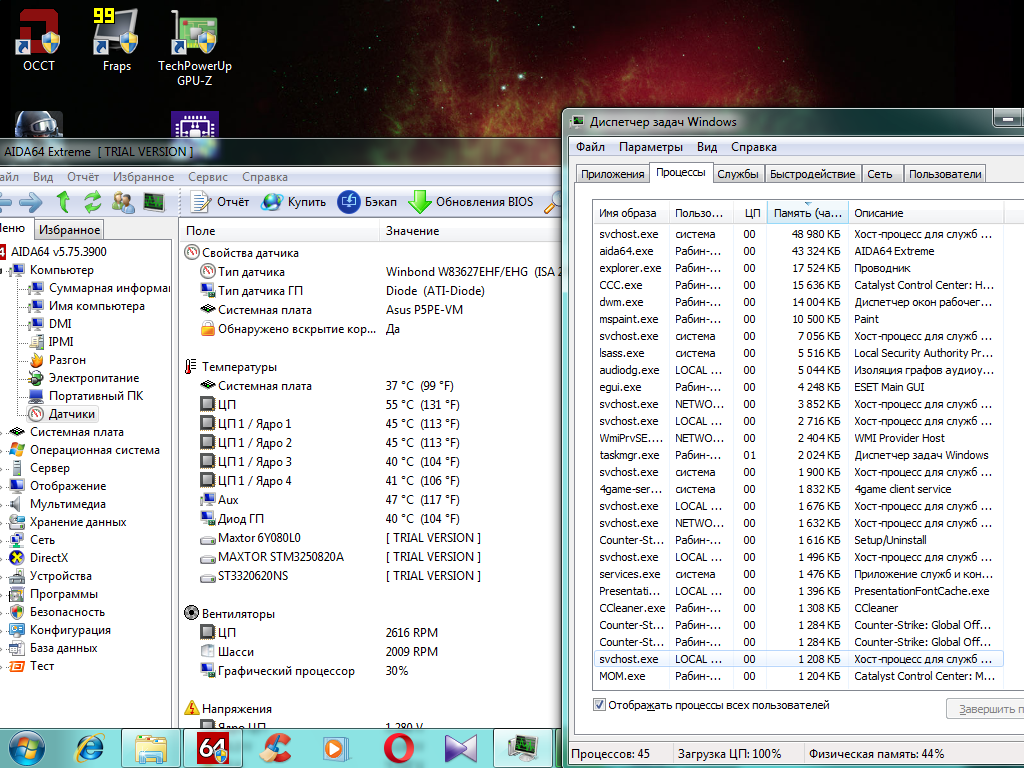Sort processes by Память column header
The width and height of the screenshot is (1024, 768).
point(807,213)
